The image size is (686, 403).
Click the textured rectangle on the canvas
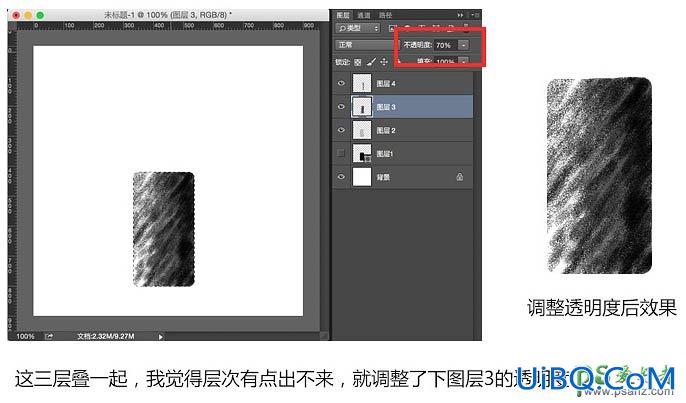164,229
